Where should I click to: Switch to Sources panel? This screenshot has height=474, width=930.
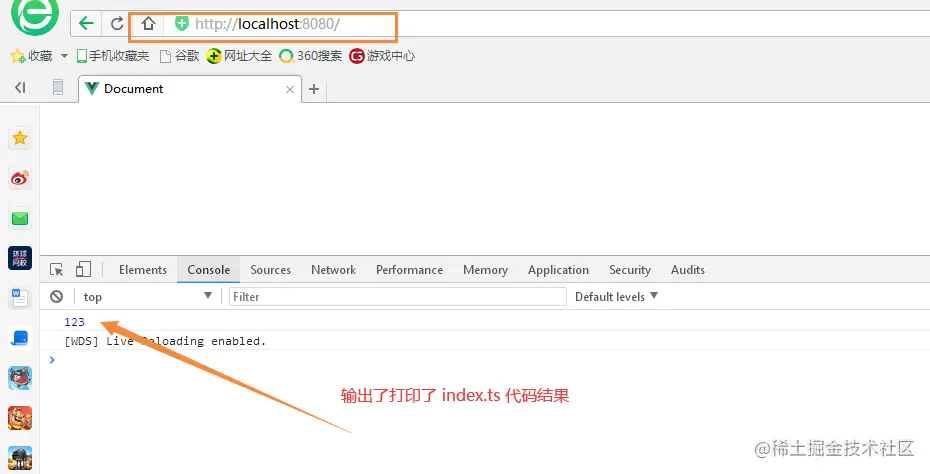270,269
